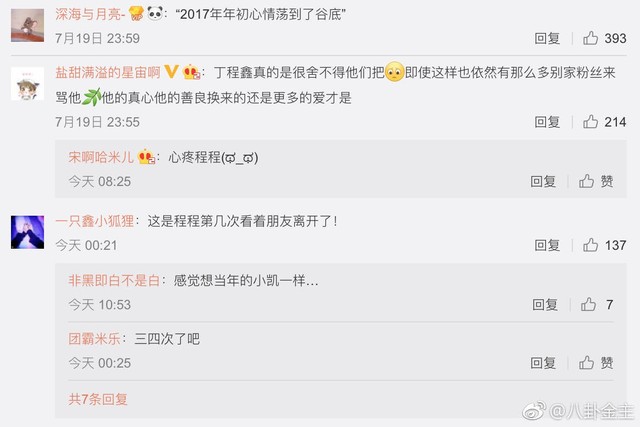This screenshot has height=427, width=640.
Task: Open 深海与月亮's profile avatar
Action: [27, 25]
